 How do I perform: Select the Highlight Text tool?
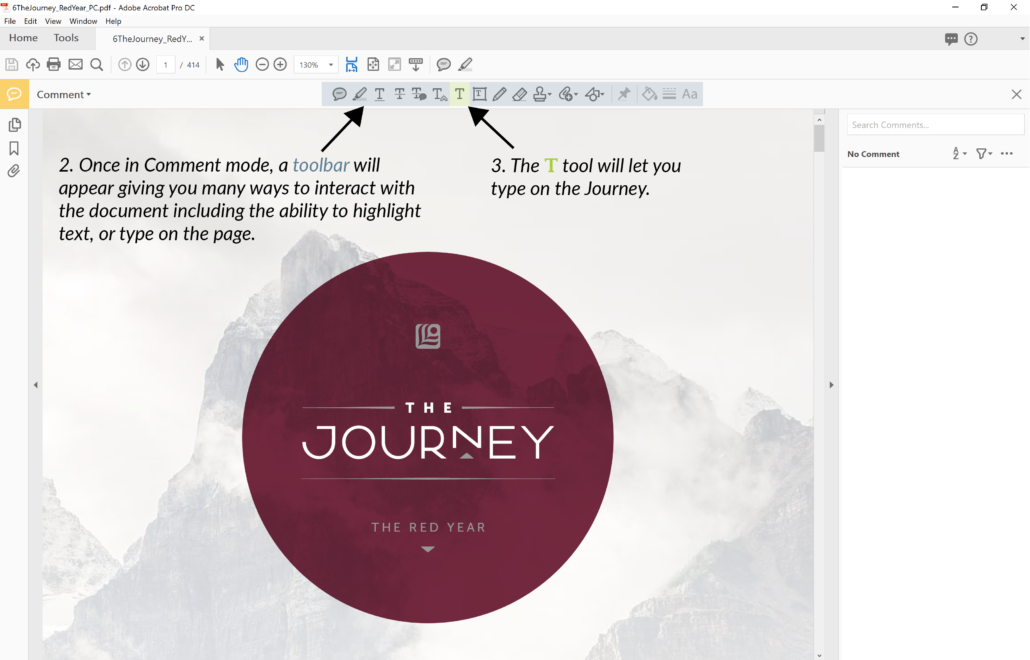coord(360,94)
